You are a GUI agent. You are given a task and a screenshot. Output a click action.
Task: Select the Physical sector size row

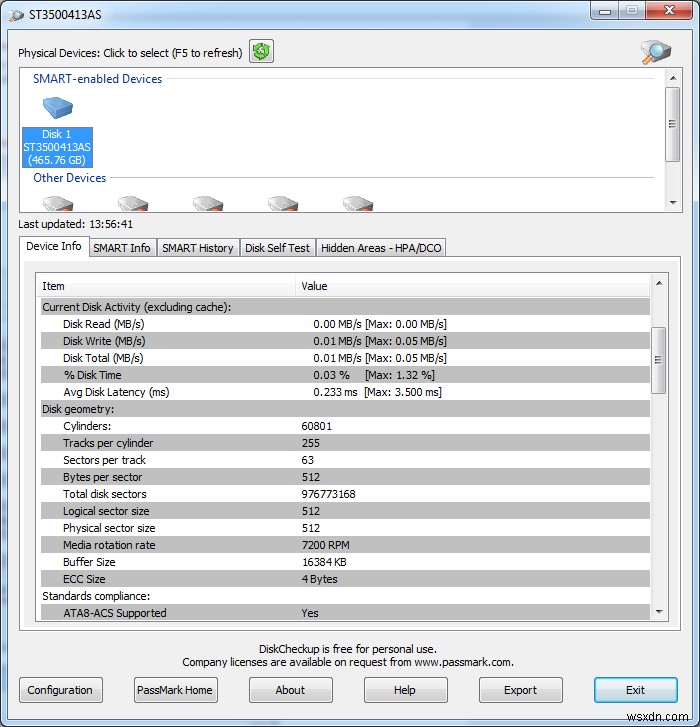[345, 528]
